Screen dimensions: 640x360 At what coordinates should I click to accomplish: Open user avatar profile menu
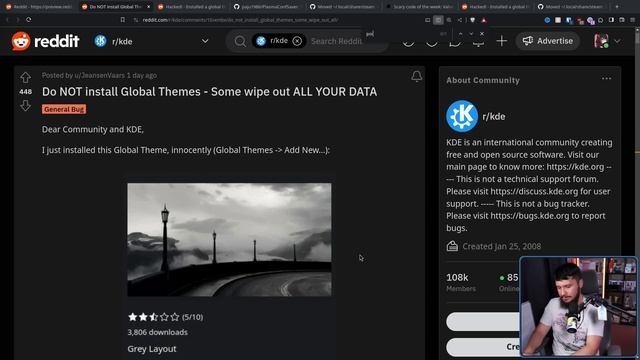pos(601,41)
